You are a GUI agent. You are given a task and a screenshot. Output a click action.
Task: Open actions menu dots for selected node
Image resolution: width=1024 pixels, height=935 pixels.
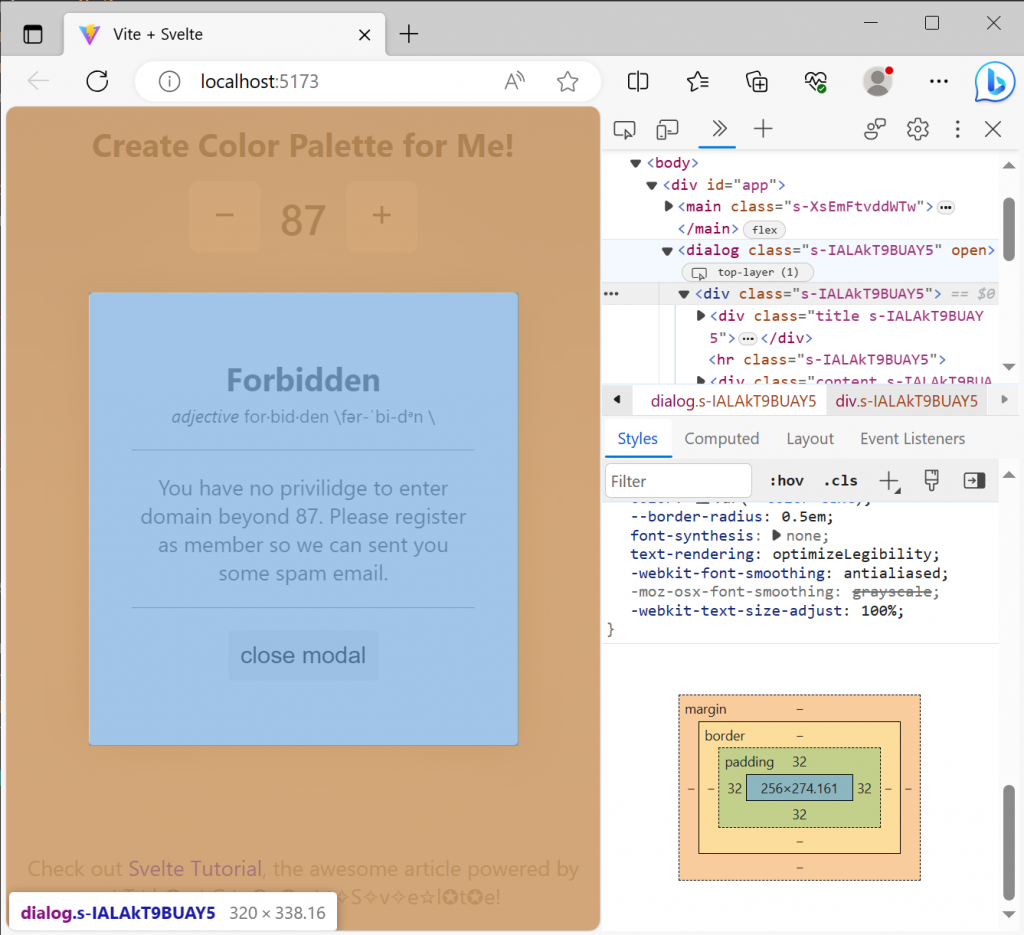pos(611,294)
